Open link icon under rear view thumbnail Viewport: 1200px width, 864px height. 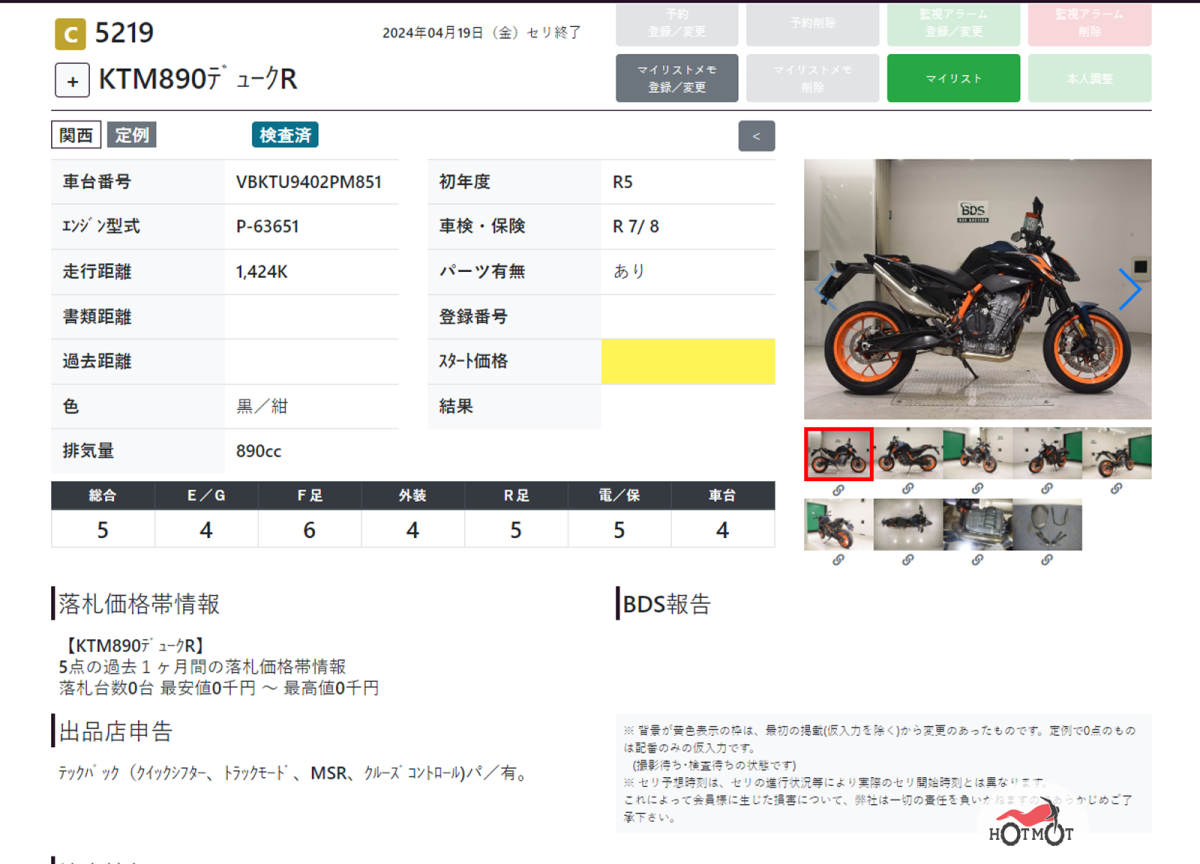tap(1116, 489)
